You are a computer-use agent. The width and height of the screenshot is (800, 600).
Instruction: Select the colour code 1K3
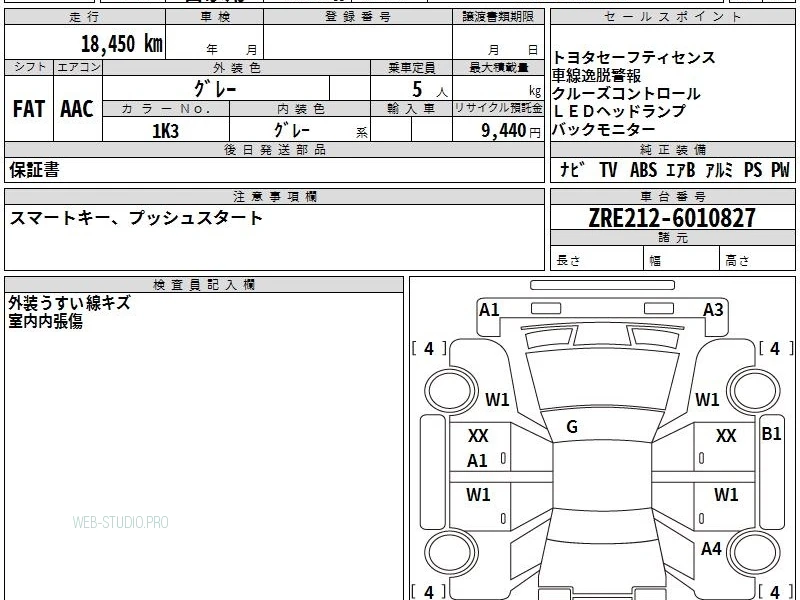(166, 131)
